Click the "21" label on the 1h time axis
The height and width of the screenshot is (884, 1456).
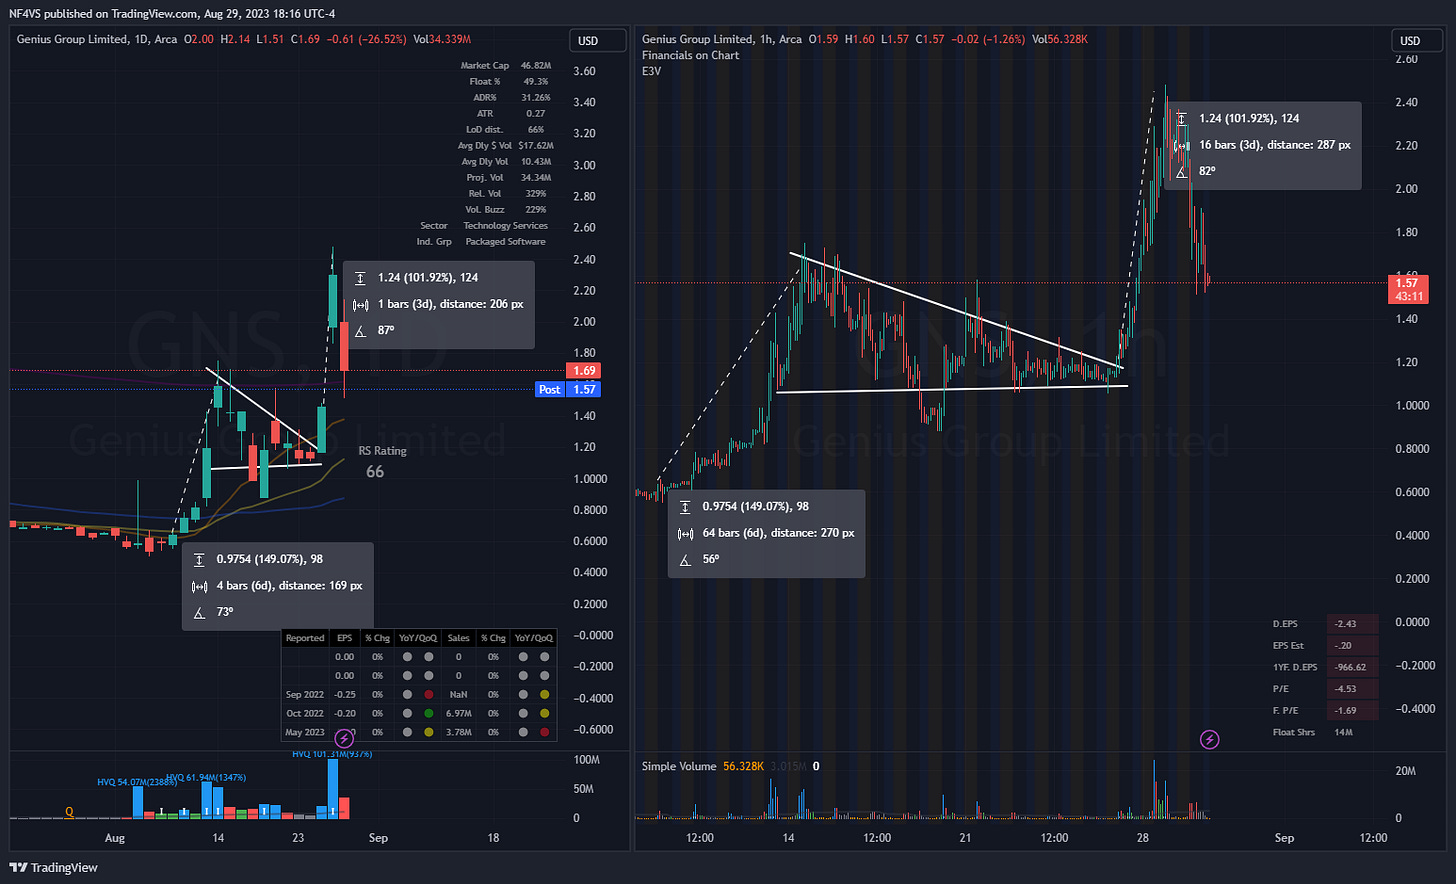(965, 838)
